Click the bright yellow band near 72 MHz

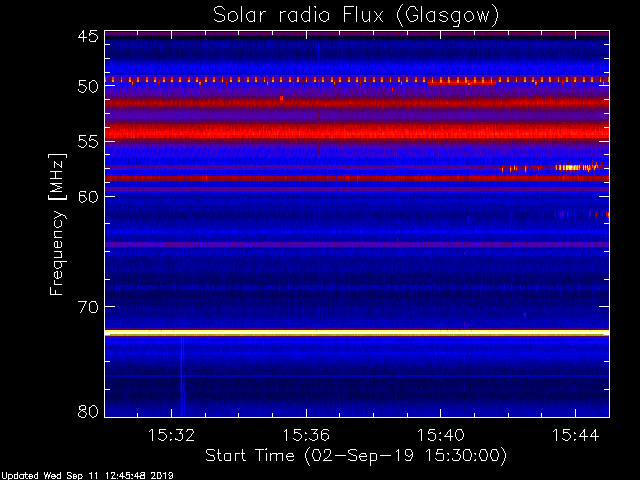tap(357, 333)
